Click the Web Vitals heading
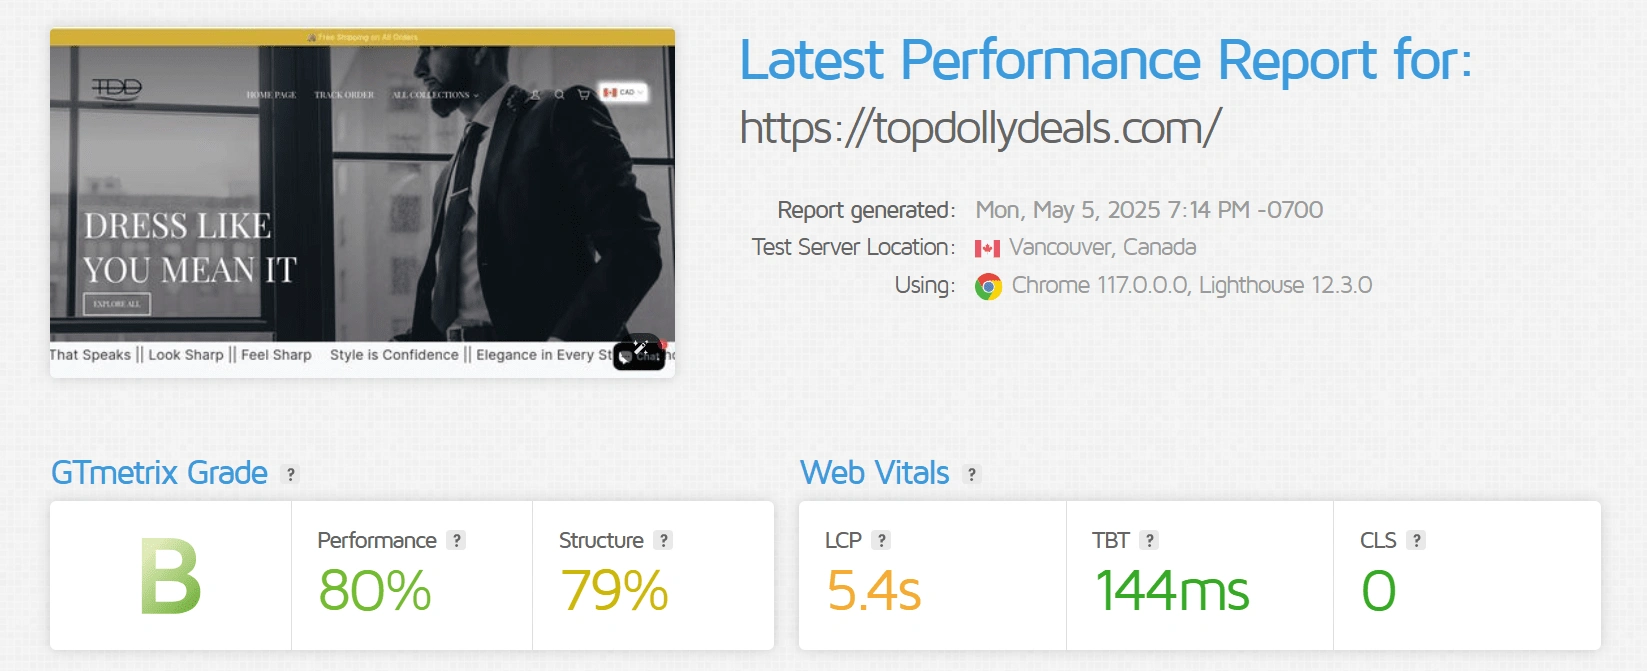 (x=875, y=472)
